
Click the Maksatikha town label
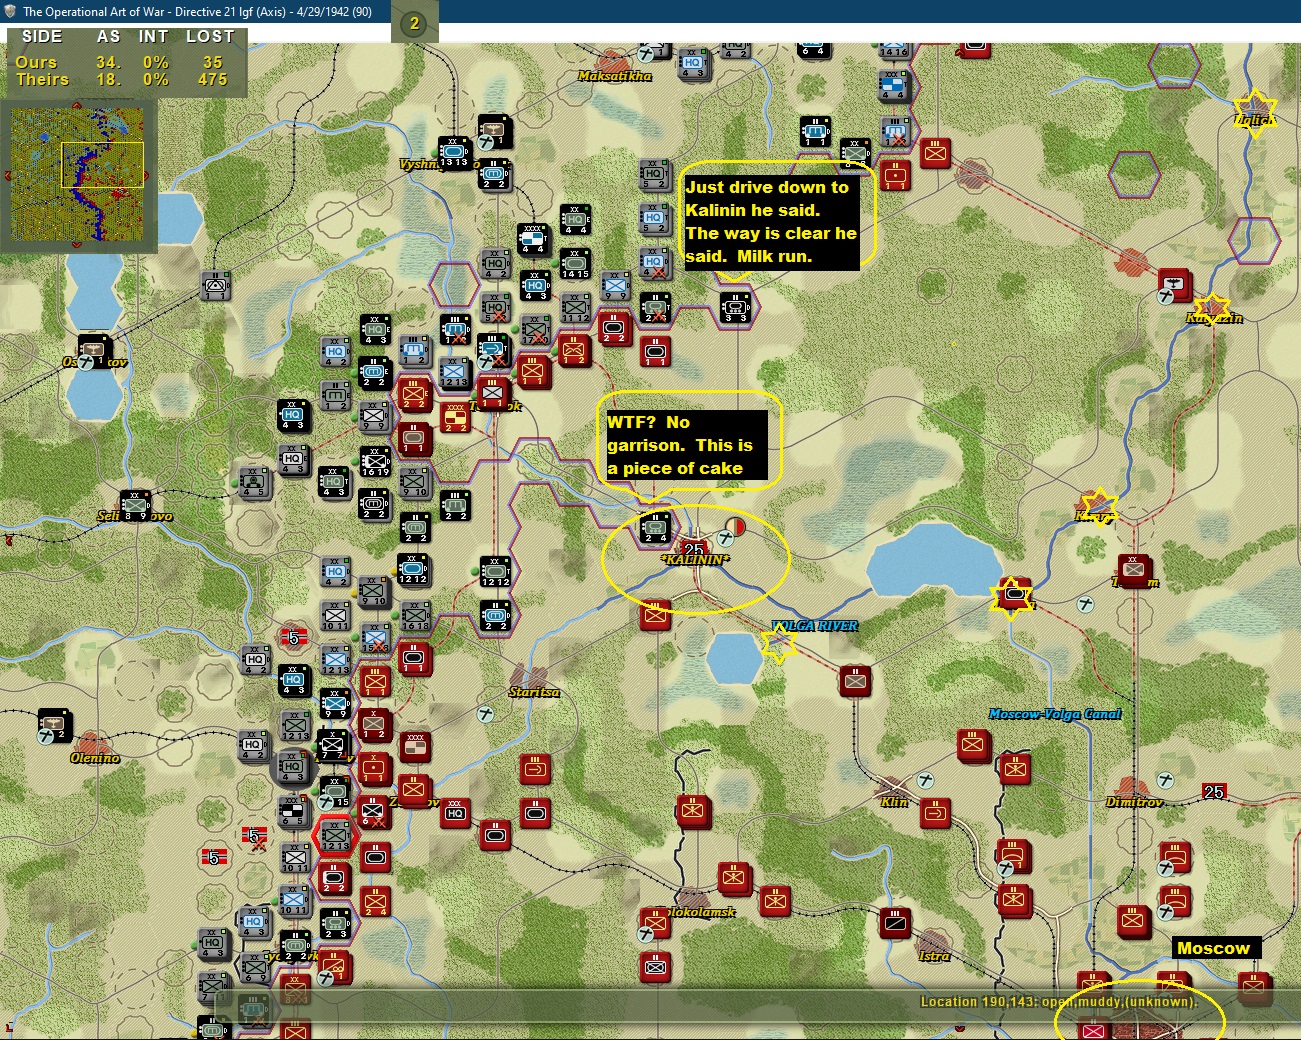615,76
